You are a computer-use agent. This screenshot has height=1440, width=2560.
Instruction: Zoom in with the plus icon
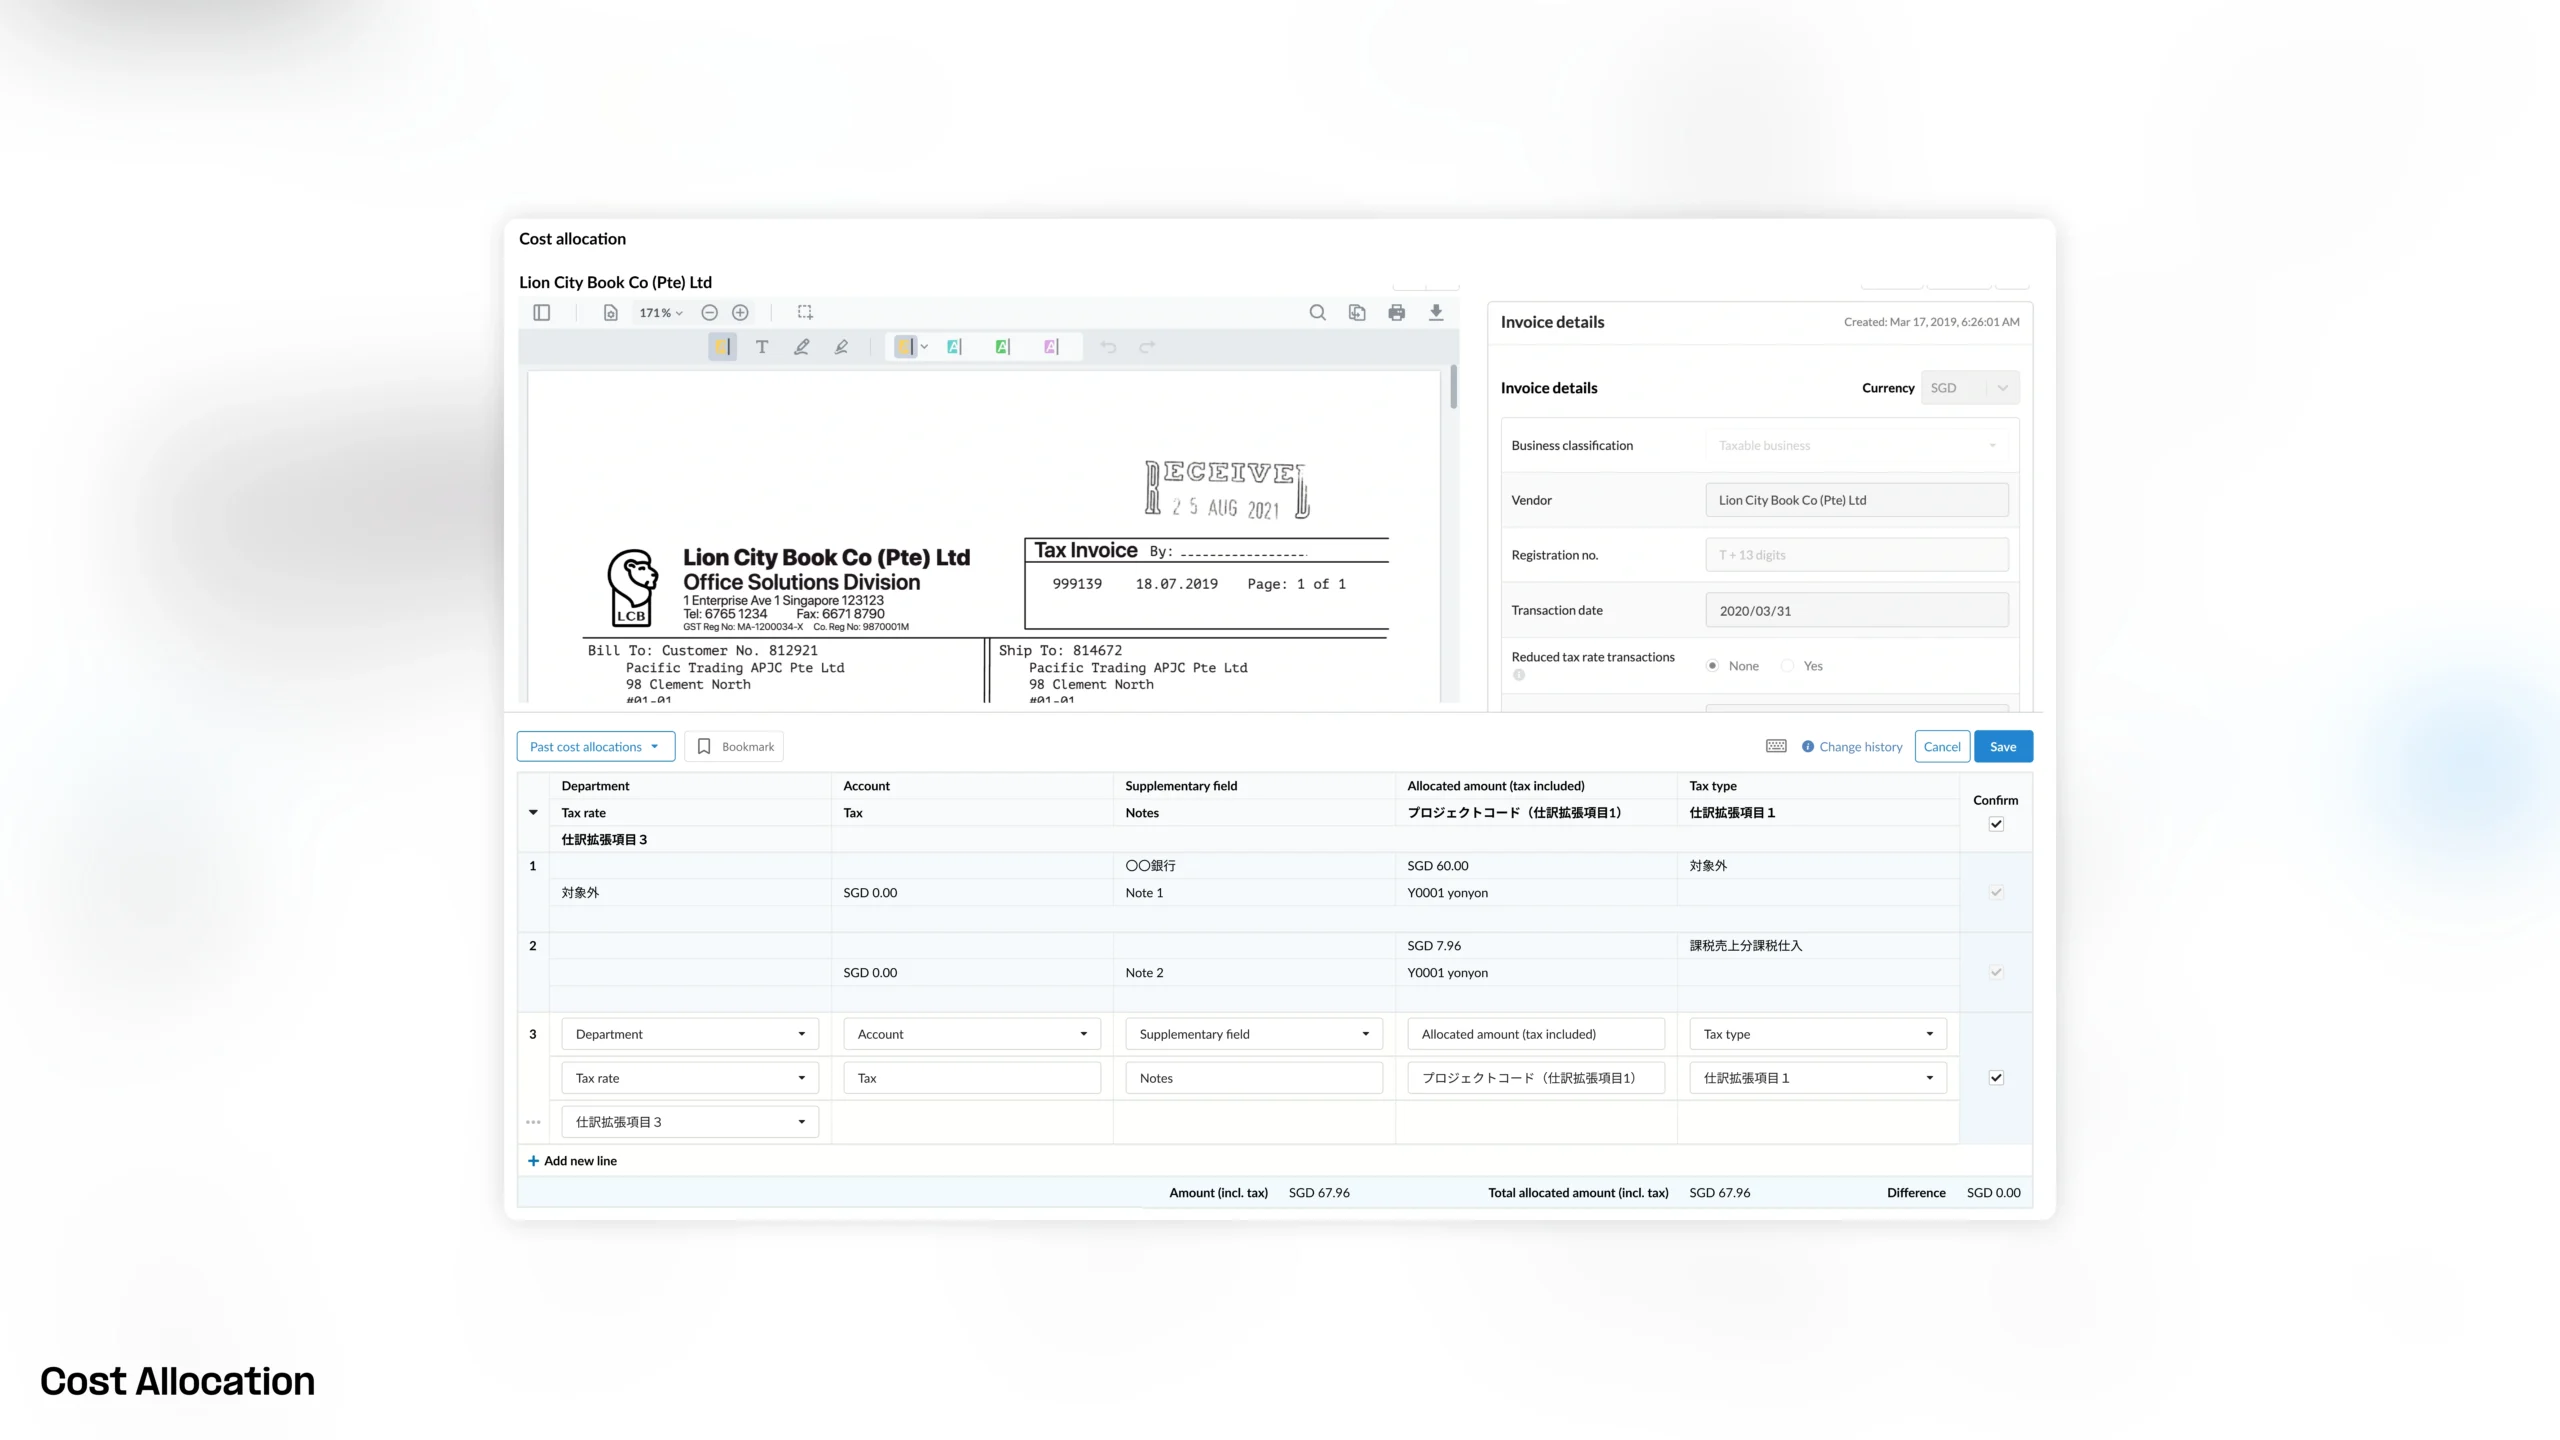coord(740,313)
